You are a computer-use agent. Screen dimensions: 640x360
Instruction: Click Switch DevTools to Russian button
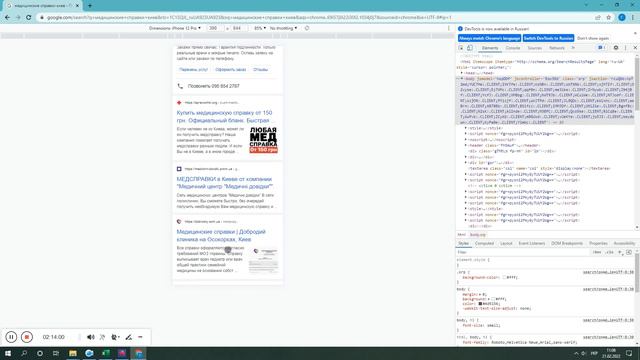pyautogui.click(x=548, y=38)
